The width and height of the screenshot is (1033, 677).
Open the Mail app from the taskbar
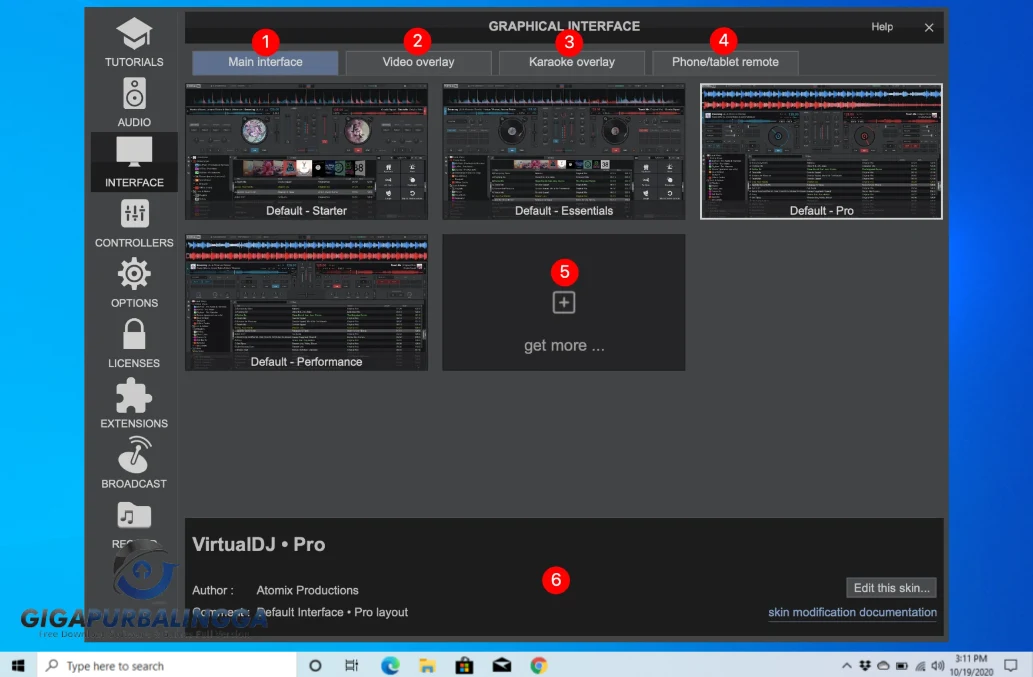coord(501,665)
